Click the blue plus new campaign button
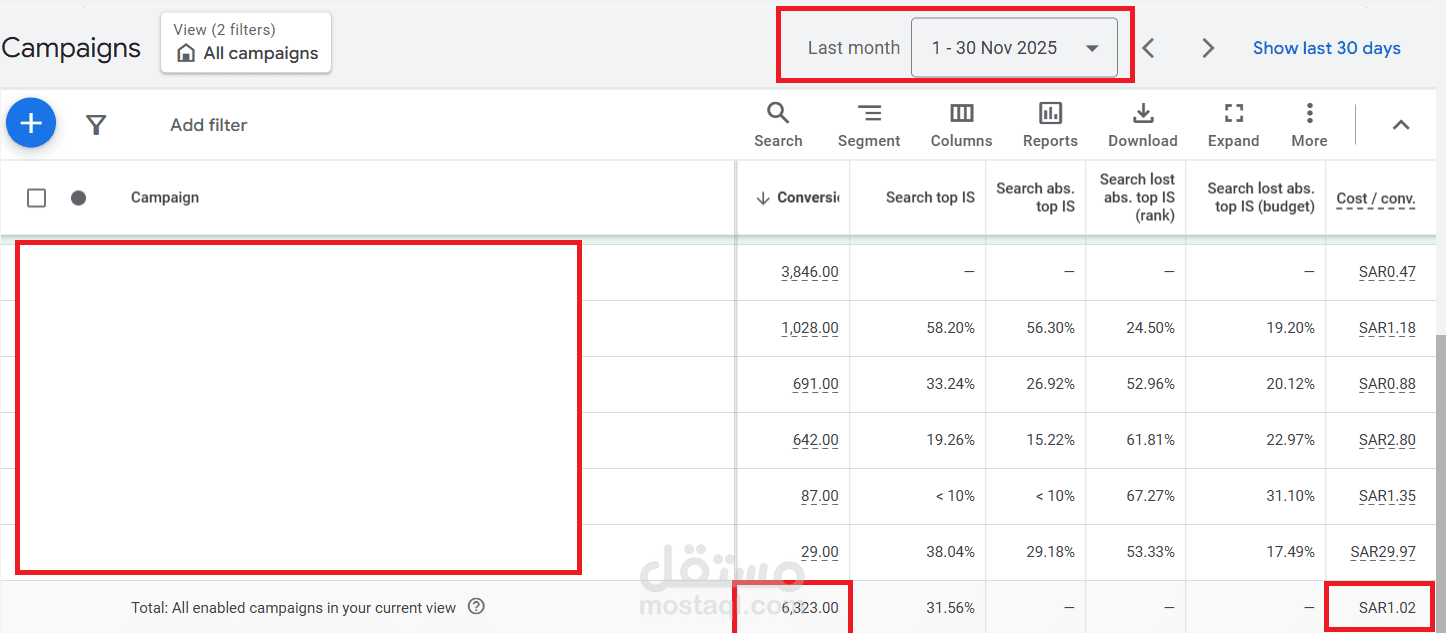 (31, 124)
